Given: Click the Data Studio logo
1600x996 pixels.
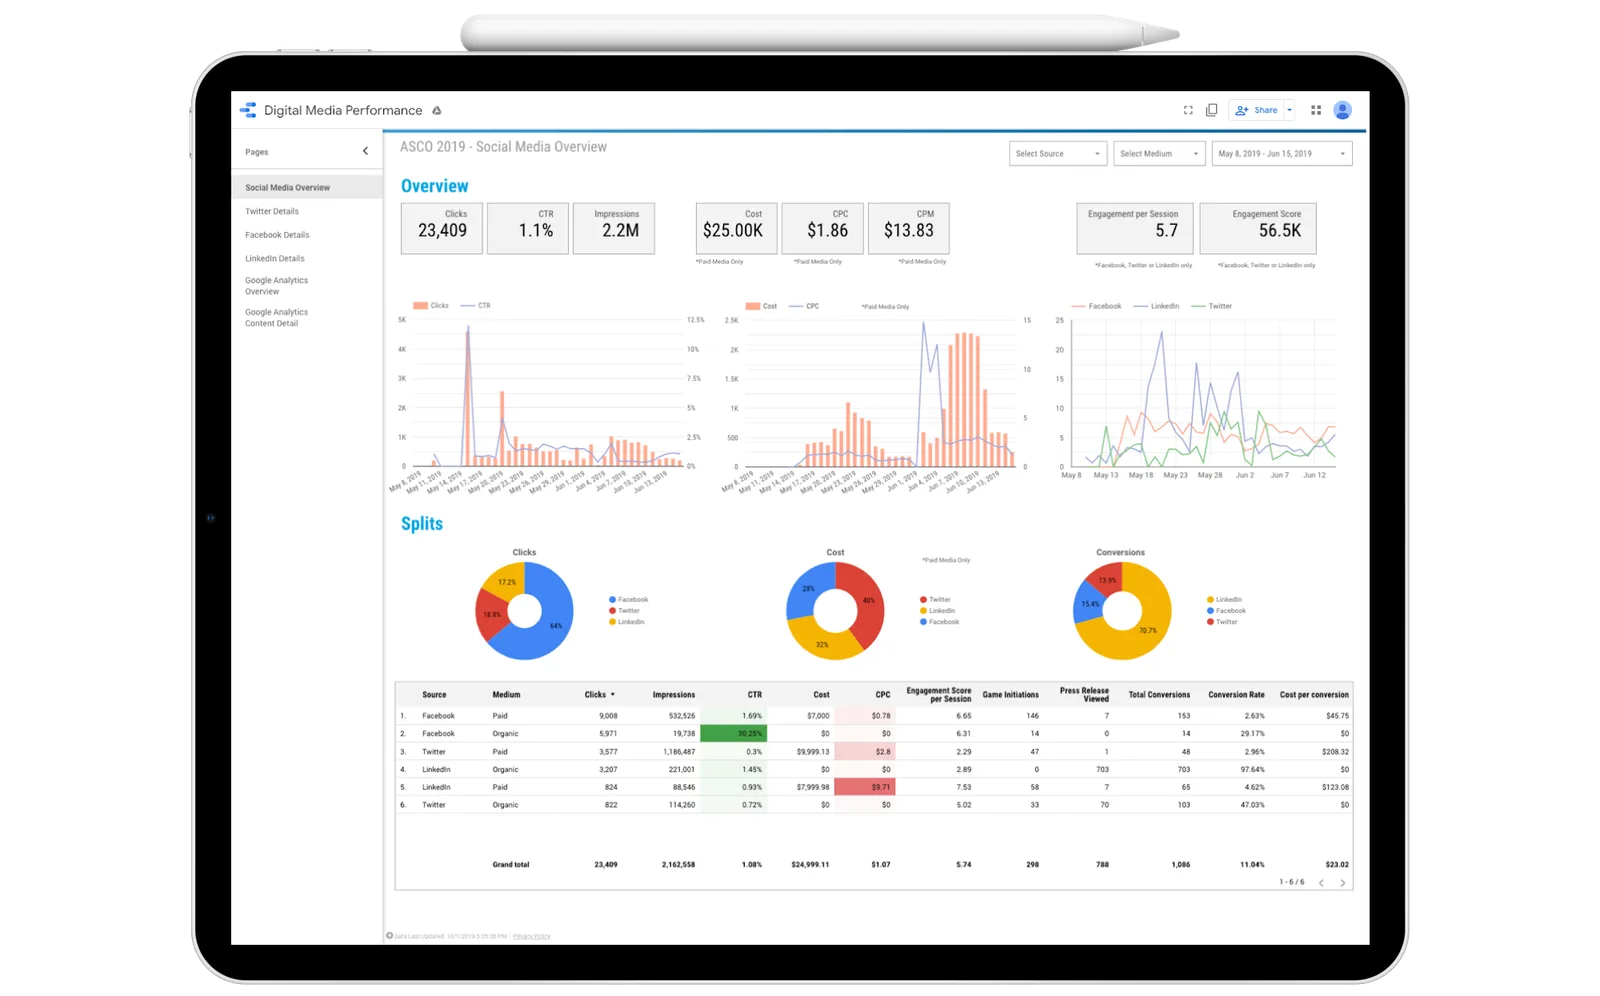Looking at the screenshot, I should click(x=248, y=110).
